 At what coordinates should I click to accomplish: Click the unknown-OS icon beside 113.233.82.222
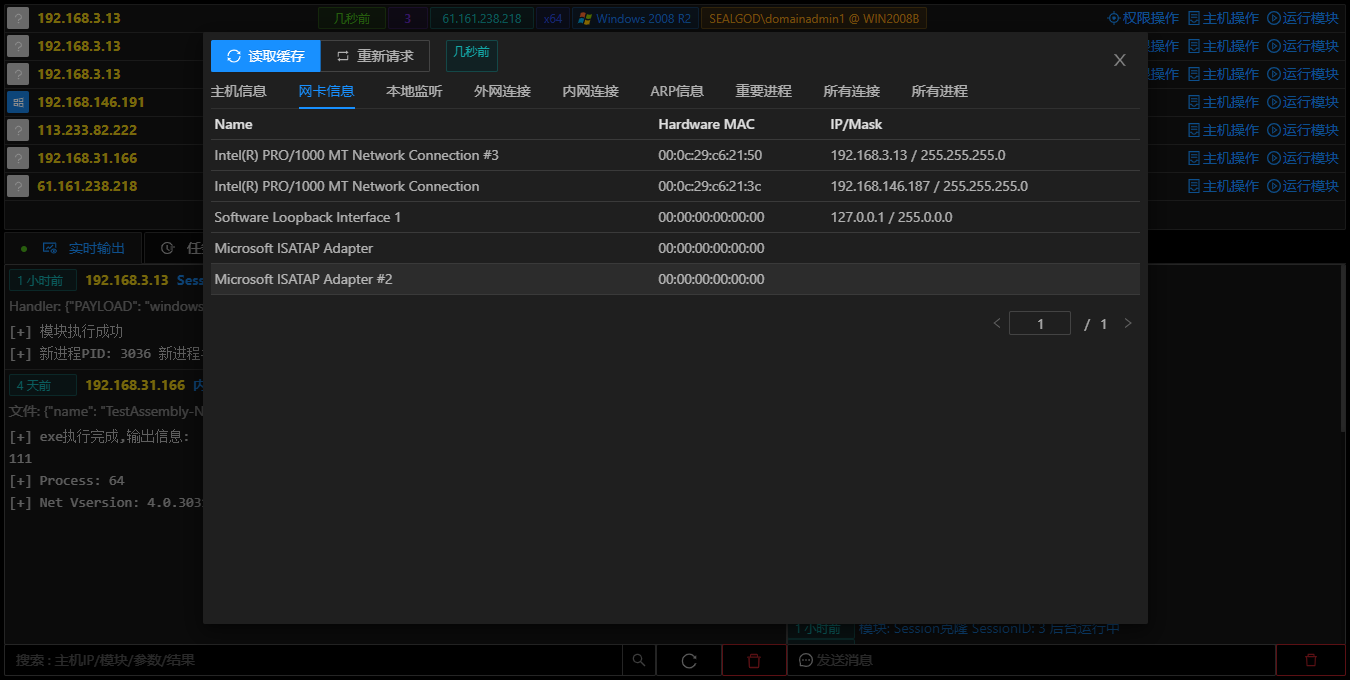(18, 130)
